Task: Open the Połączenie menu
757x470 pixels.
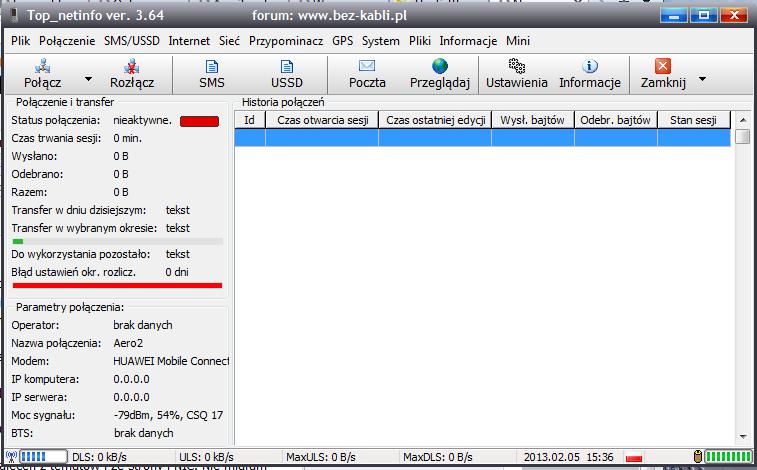Action: click(x=67, y=41)
